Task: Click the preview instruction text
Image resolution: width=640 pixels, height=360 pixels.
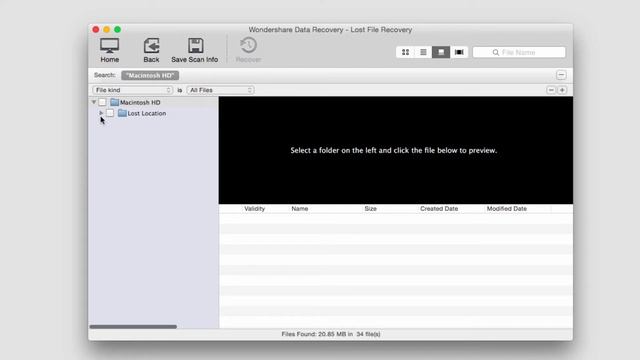Action: pos(393,150)
